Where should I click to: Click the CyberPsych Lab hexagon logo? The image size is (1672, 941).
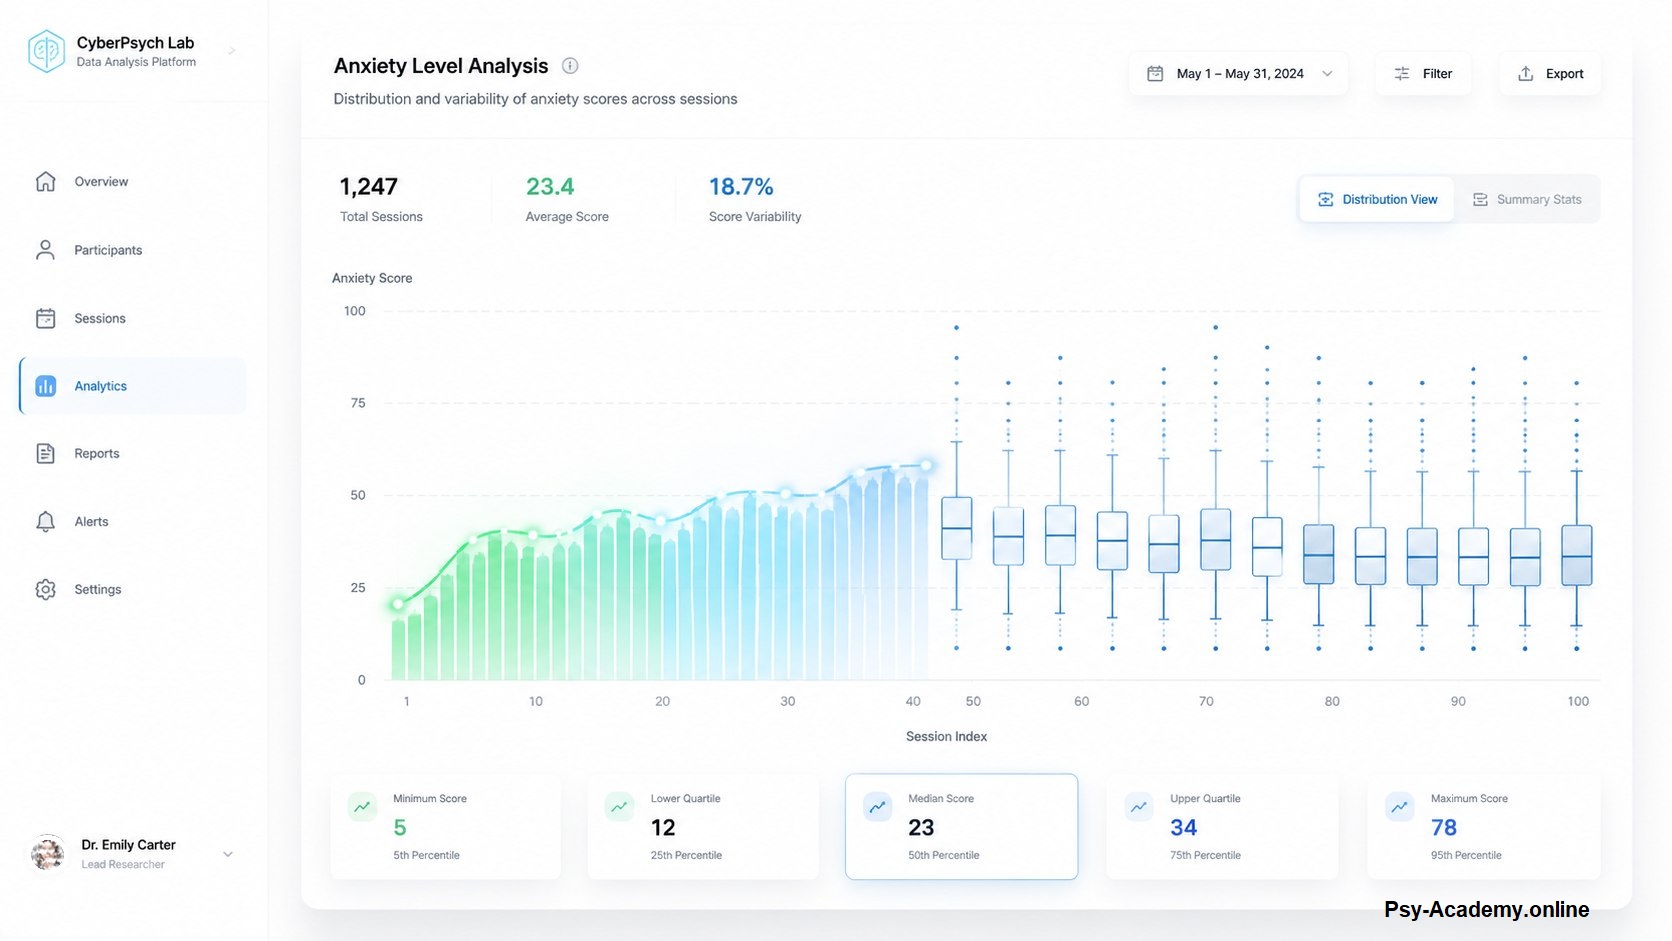[46, 51]
